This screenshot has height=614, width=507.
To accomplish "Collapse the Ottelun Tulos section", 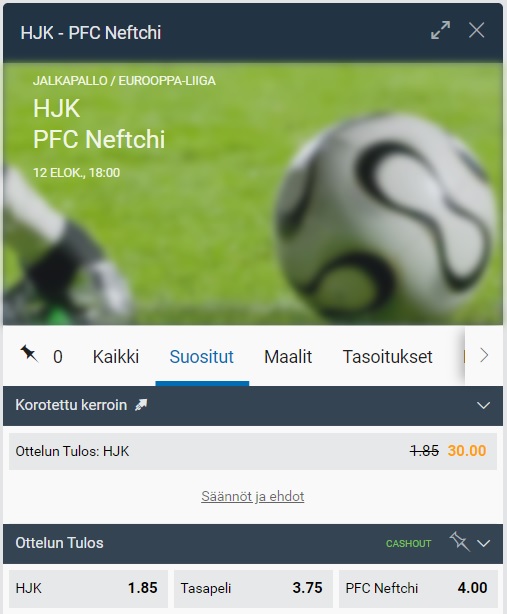I will pos(484,543).
